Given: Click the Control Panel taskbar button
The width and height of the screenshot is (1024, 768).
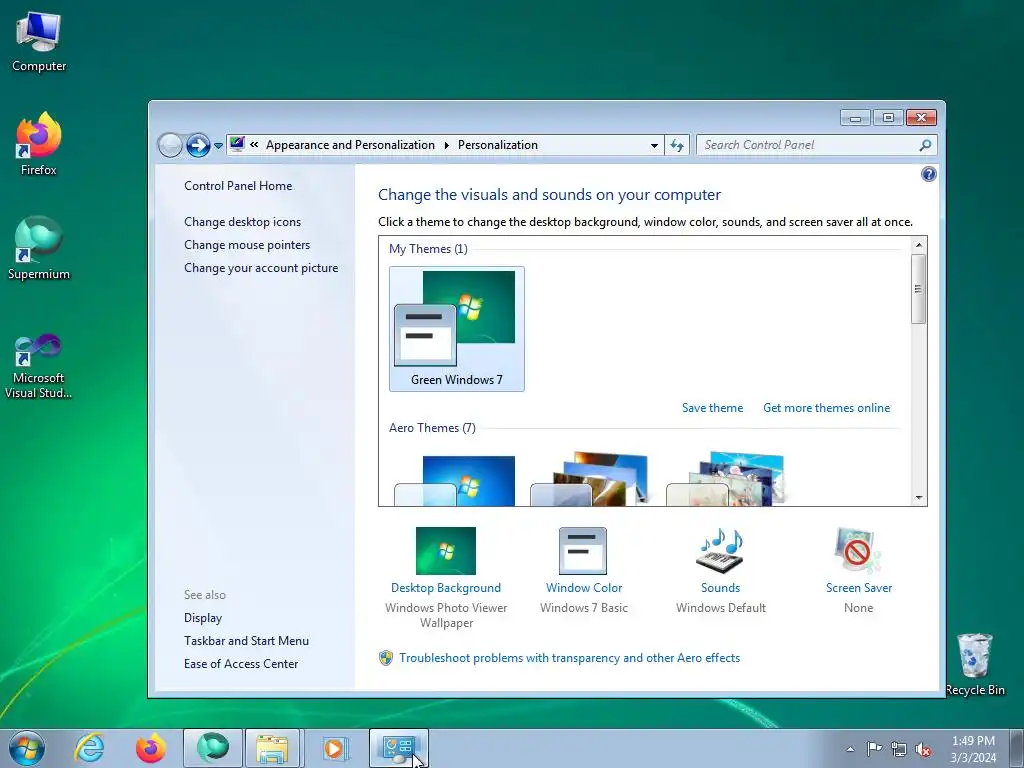Looking at the screenshot, I should point(398,748).
